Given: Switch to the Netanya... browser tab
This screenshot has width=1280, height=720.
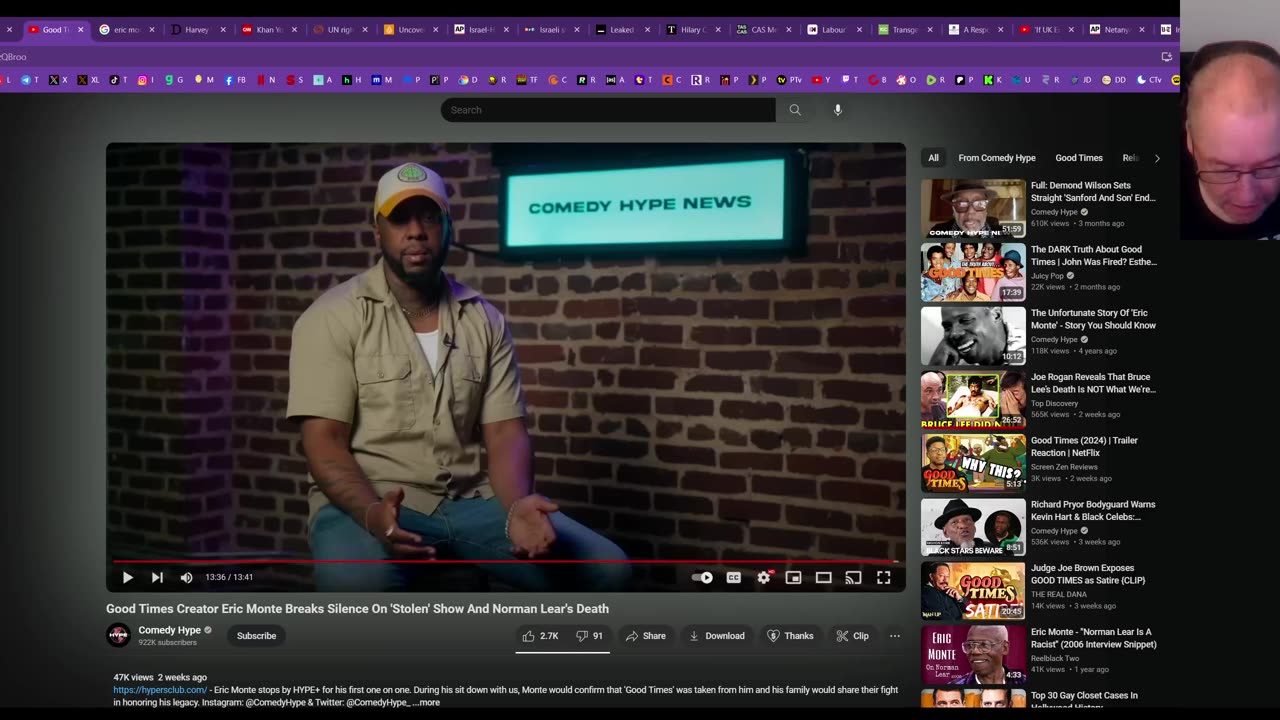Looking at the screenshot, I should pos(1117,30).
